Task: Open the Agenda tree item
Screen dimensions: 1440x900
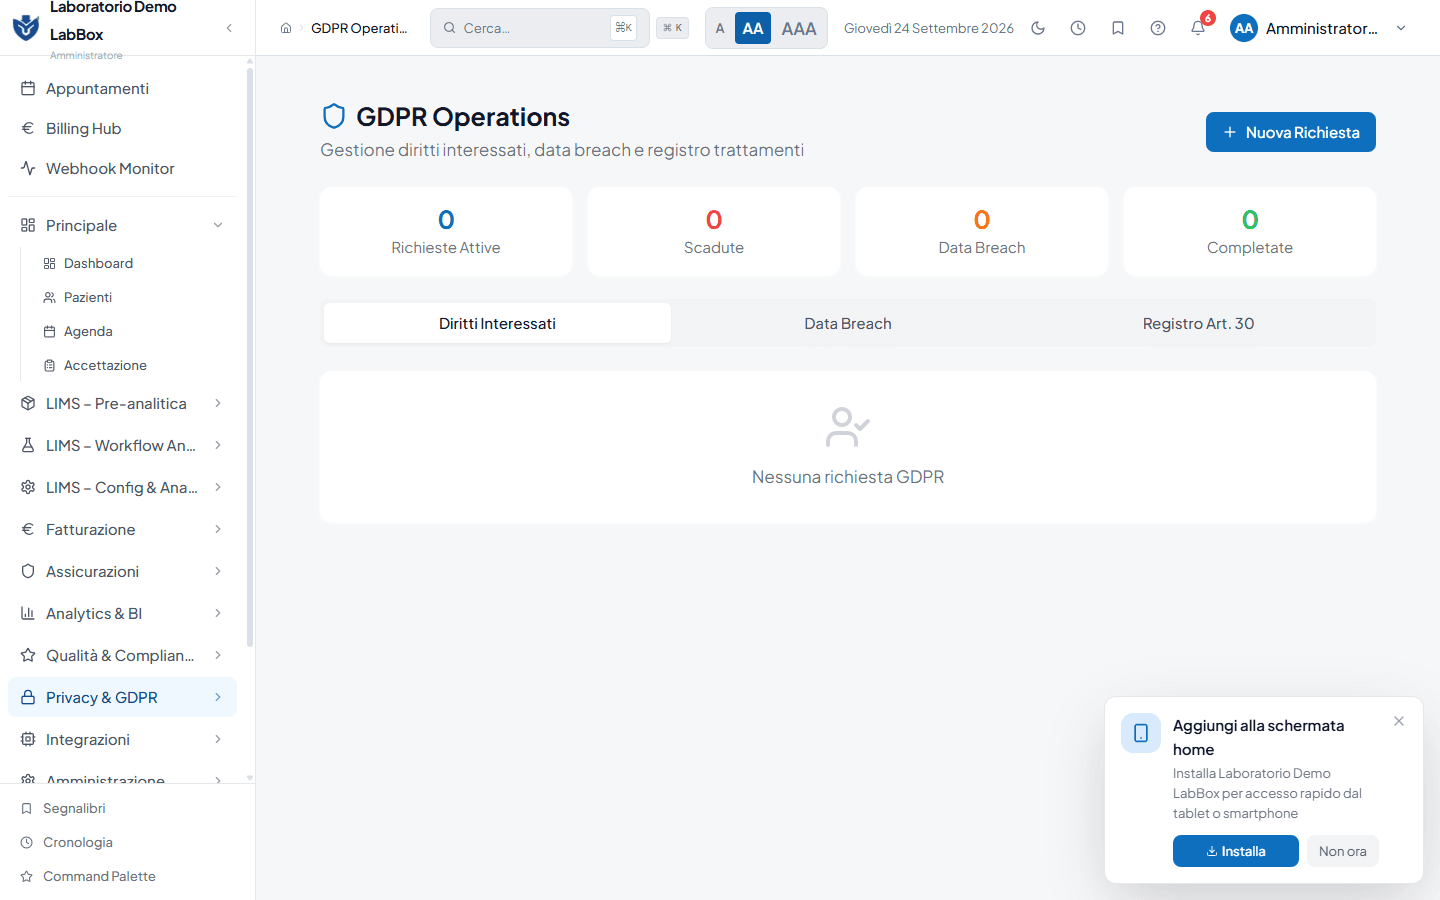Action: pyautogui.click(x=134, y=331)
